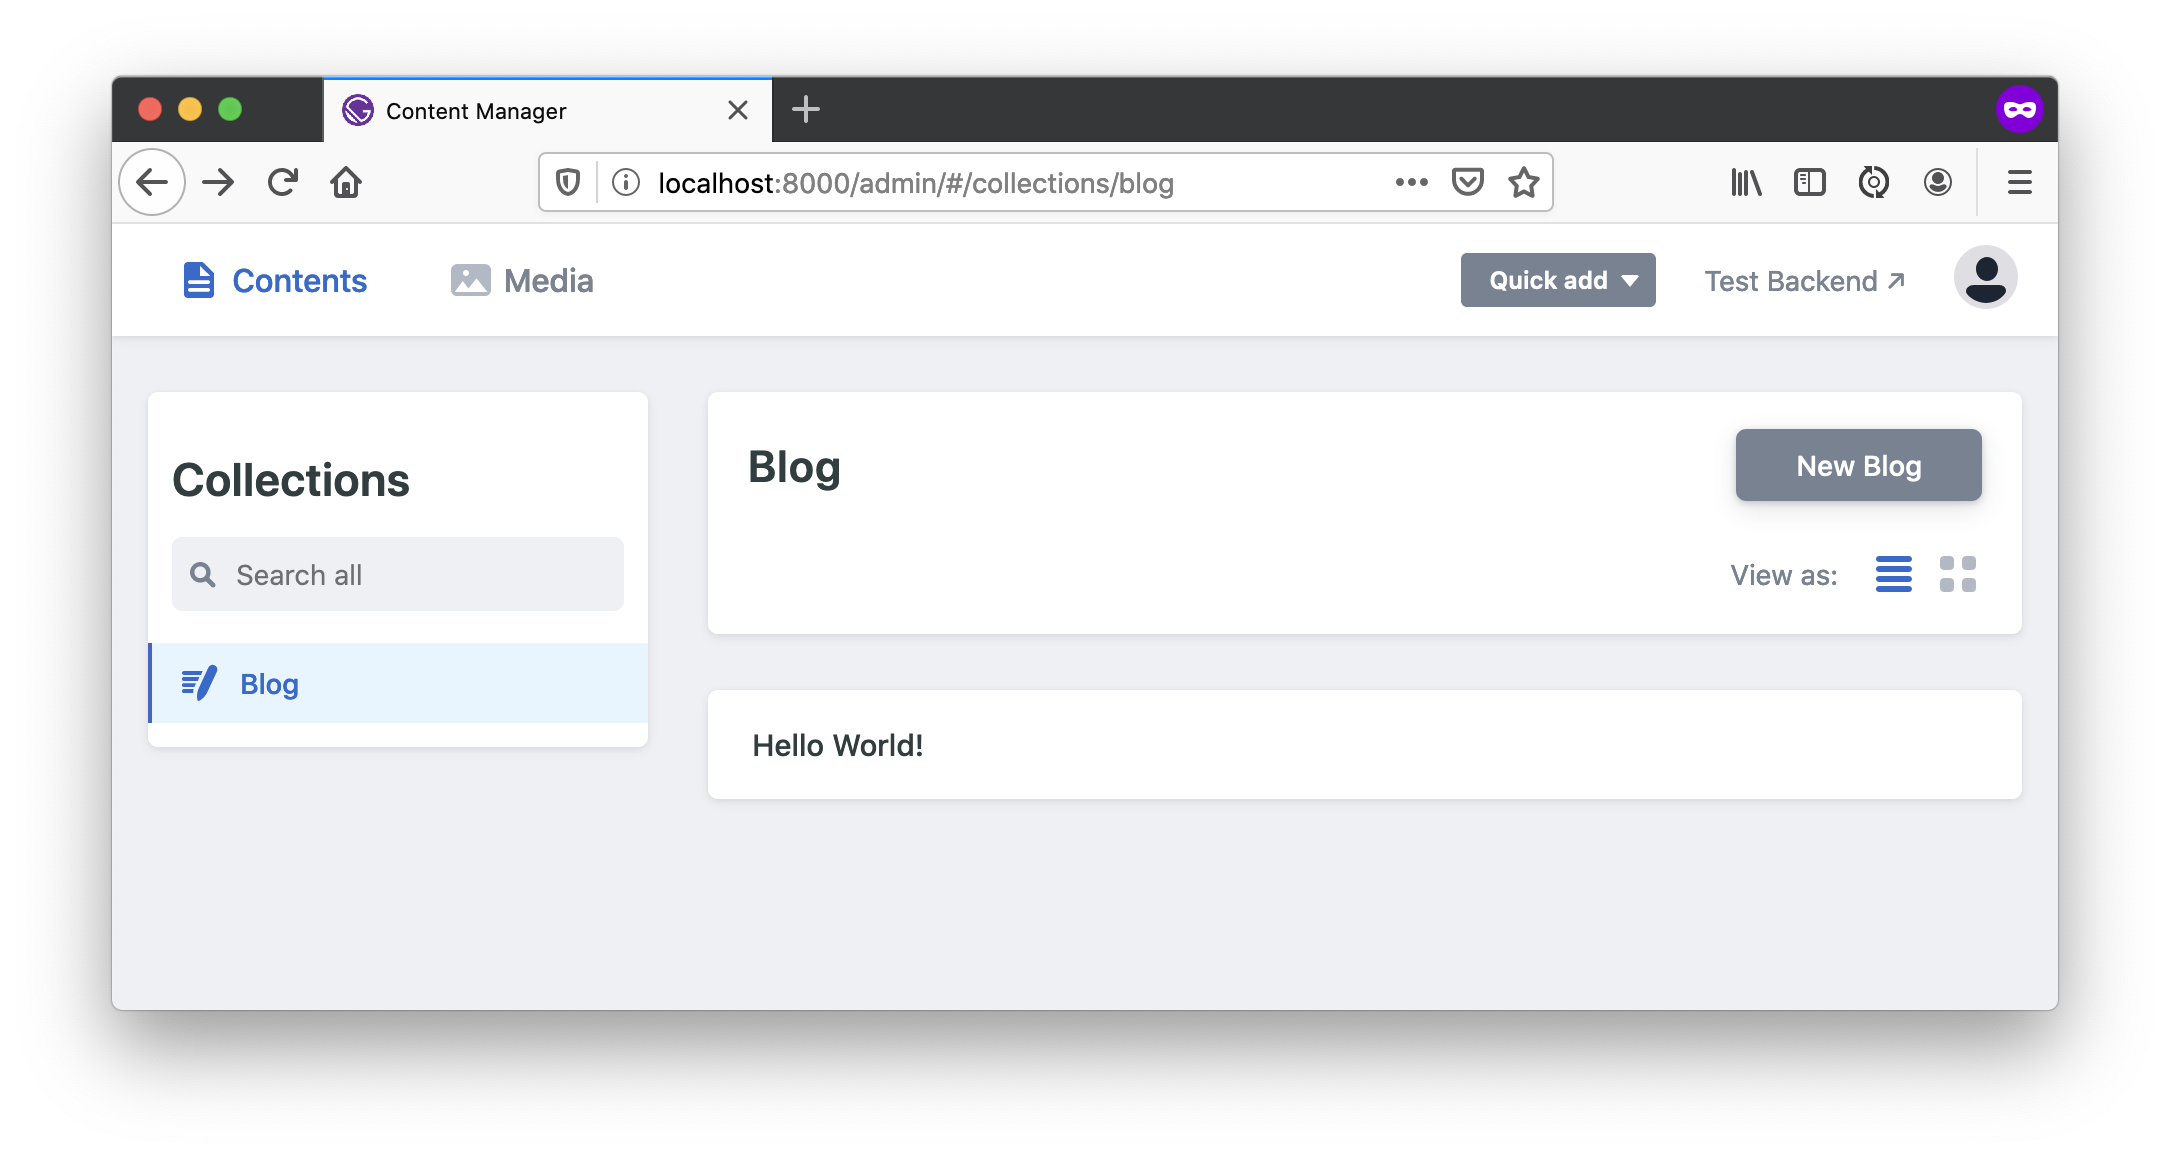Open tracking protection shield icon
Image resolution: width=2170 pixels, height=1158 pixels.
tap(568, 182)
